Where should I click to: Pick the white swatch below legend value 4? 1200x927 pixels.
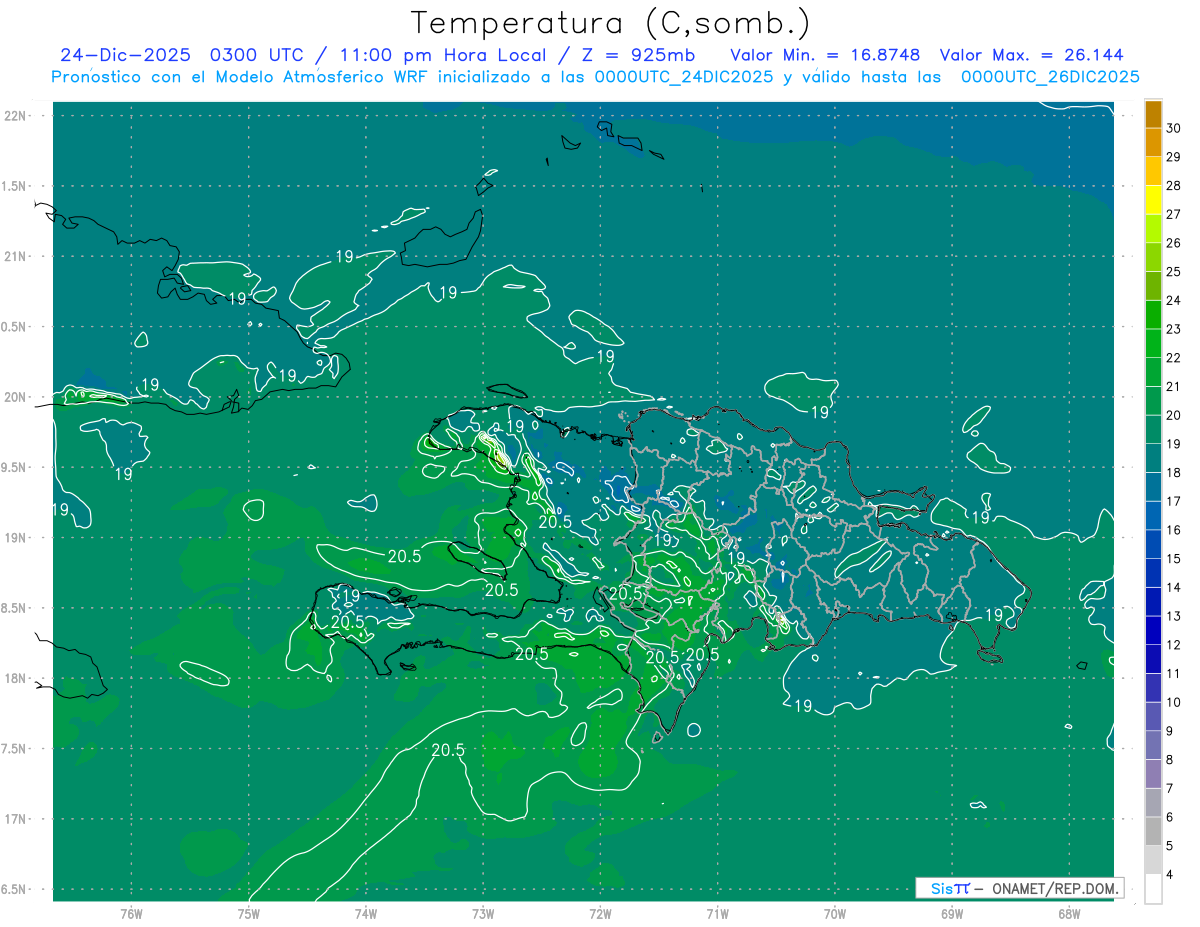tap(1153, 889)
